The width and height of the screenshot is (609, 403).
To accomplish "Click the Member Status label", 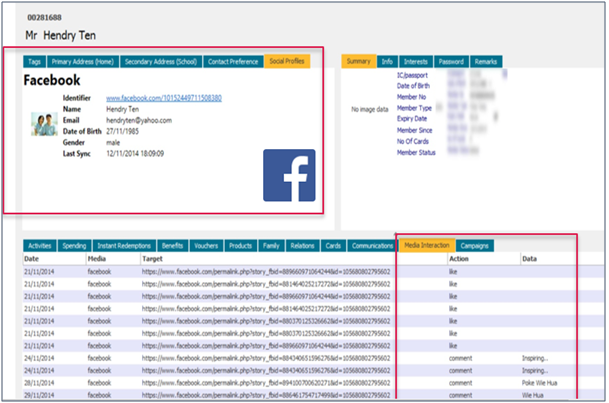I will pos(416,153).
